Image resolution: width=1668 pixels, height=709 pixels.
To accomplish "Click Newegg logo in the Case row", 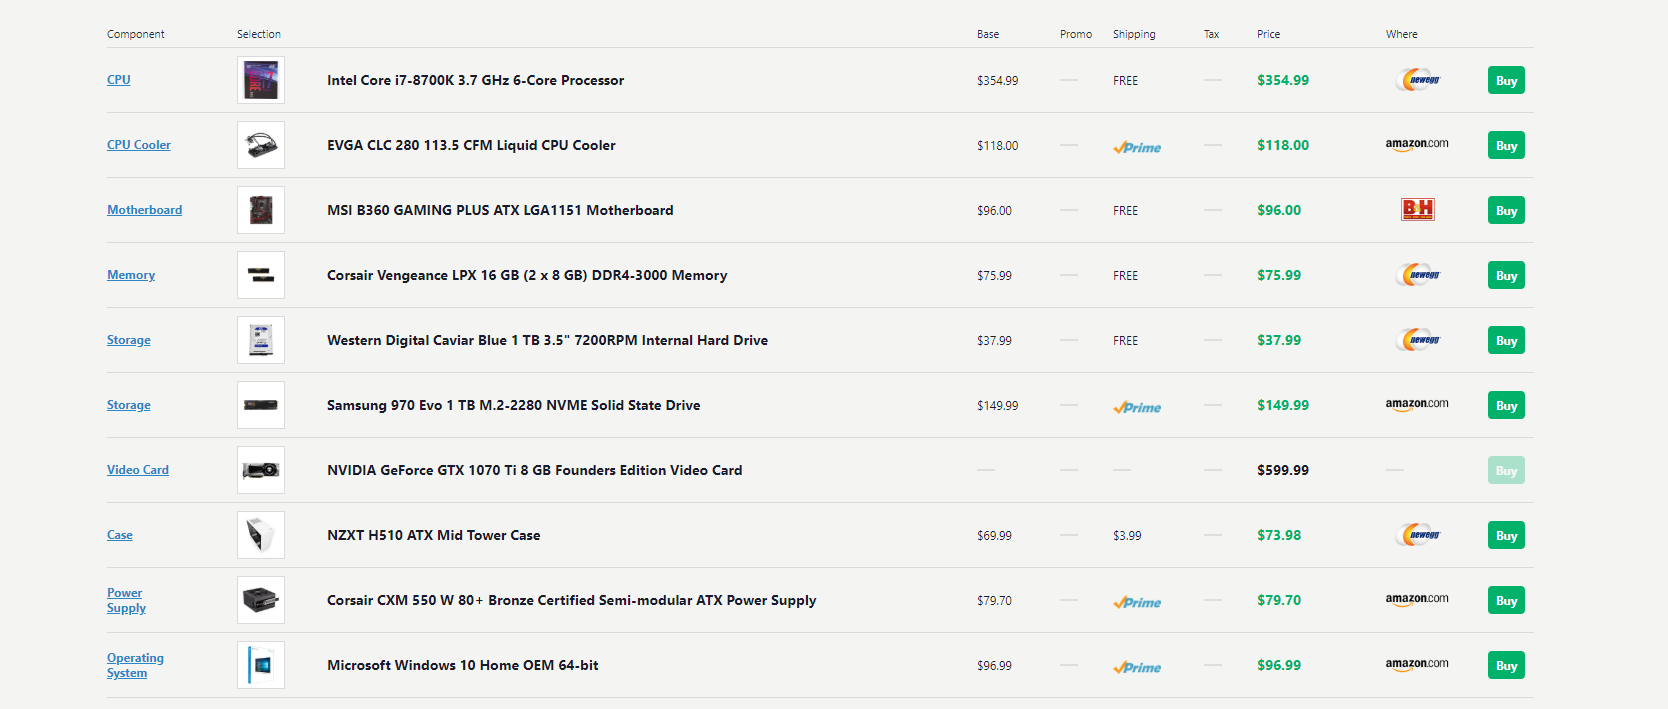I will click(x=1417, y=535).
